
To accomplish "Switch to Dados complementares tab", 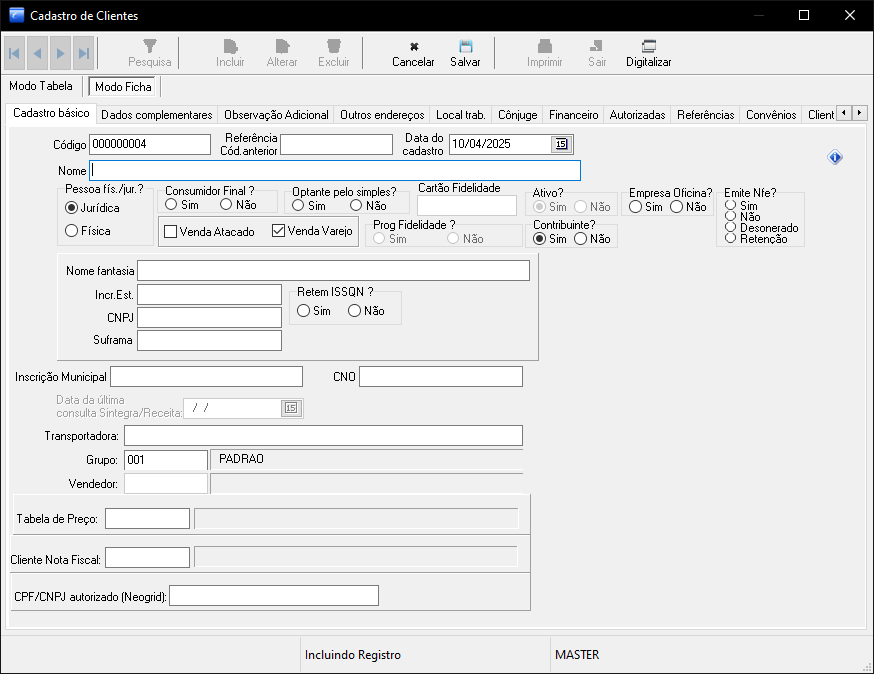I will [x=157, y=115].
